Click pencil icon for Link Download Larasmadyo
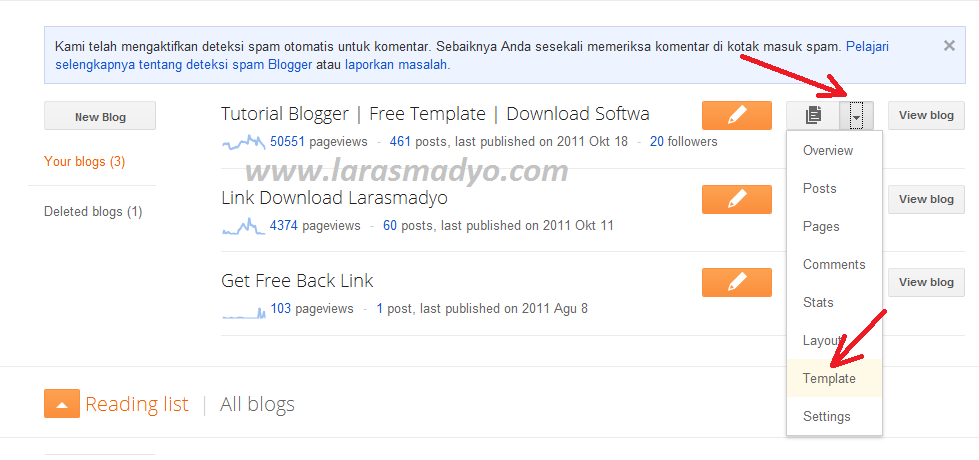 [737, 199]
